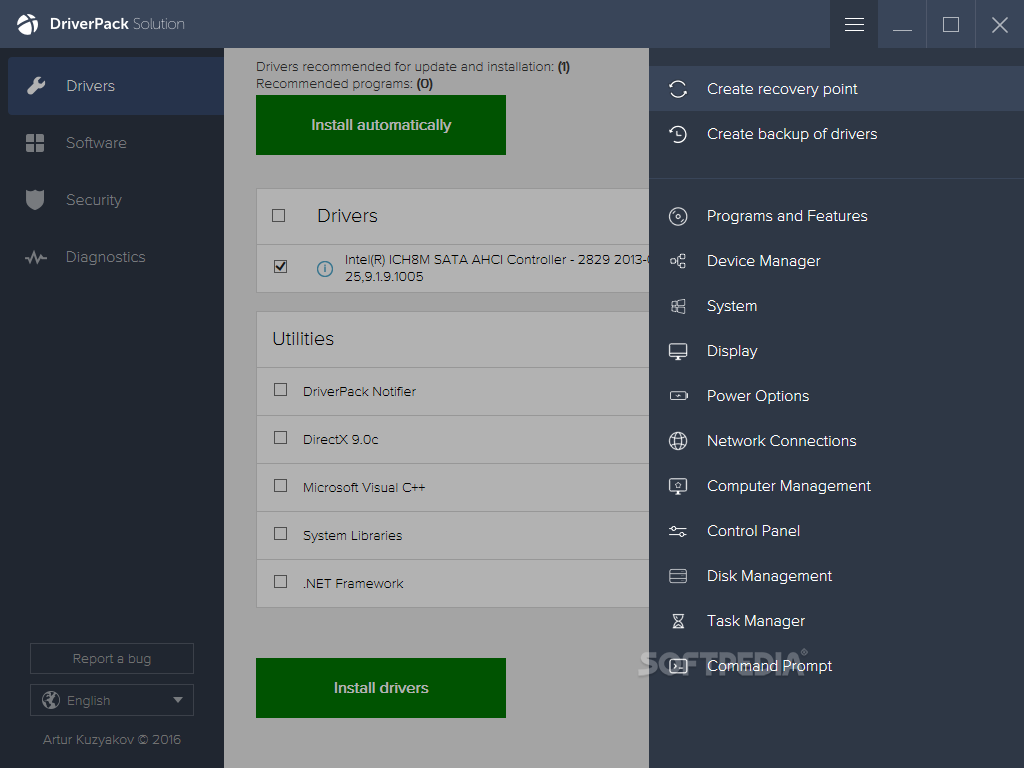Click the Disk Management icon

tap(678, 576)
